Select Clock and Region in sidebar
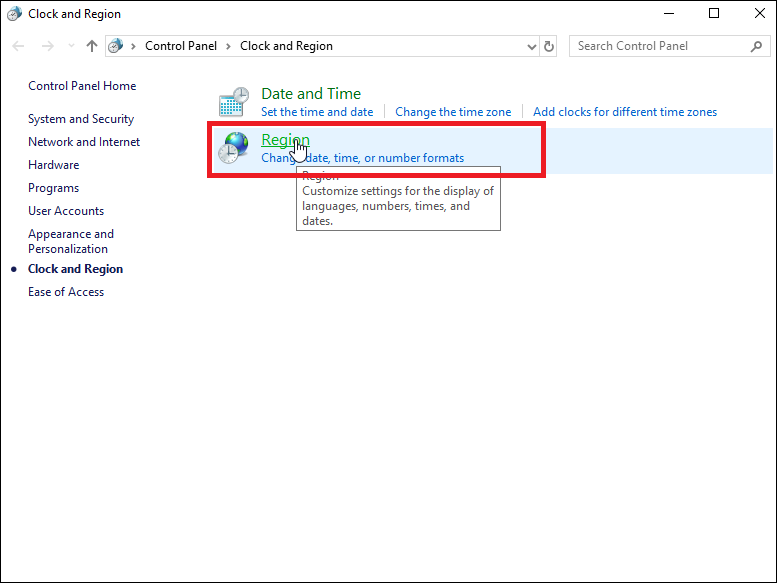Screen dimensions: 777x583 coord(75,269)
